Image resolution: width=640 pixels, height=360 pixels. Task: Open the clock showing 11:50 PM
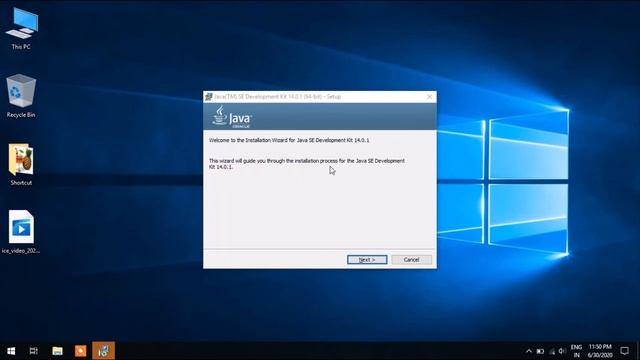tap(600, 351)
